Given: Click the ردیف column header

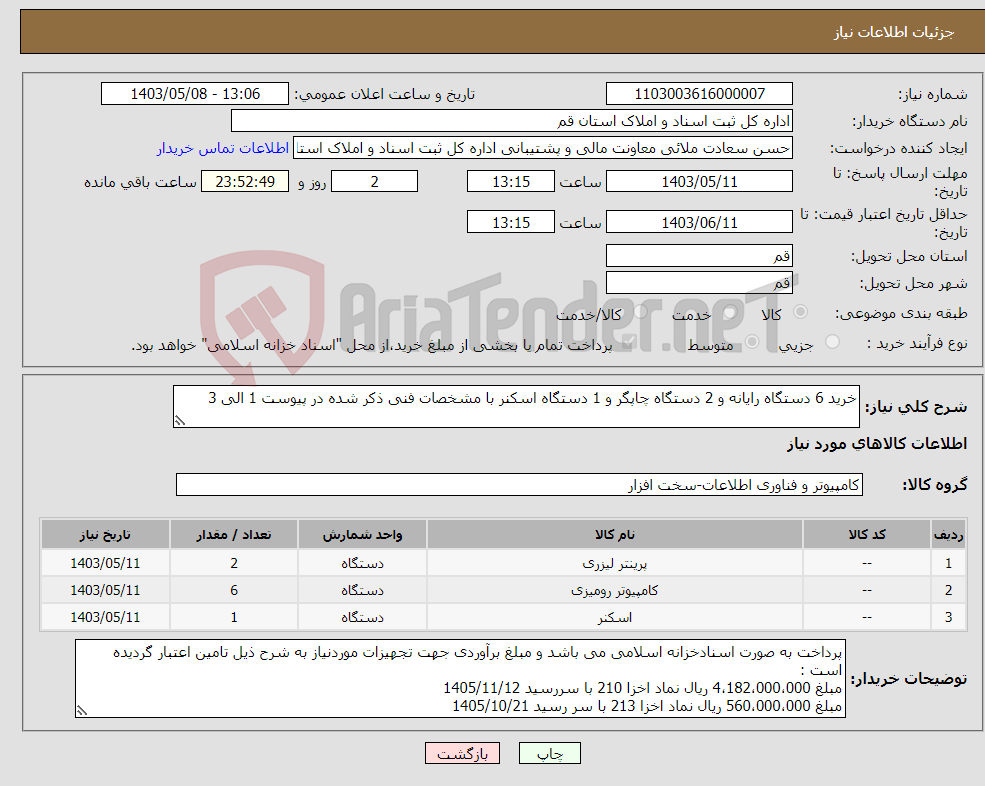Looking at the screenshot, I should click(x=948, y=535).
